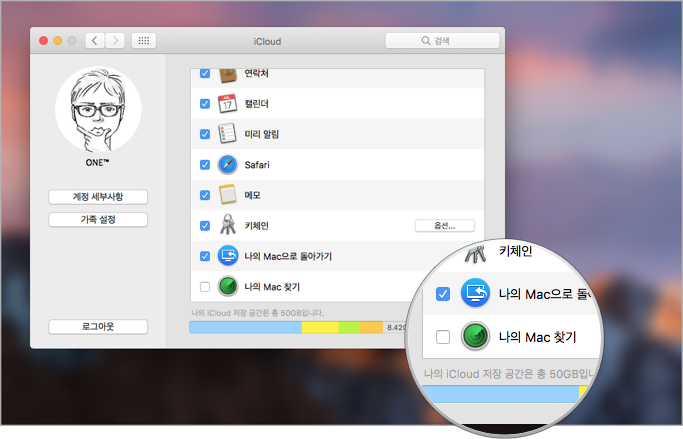This screenshot has width=683, height=439.
Task: Disable 나의 Mac으로 돌아가기 checkbox
Action: 205,256
